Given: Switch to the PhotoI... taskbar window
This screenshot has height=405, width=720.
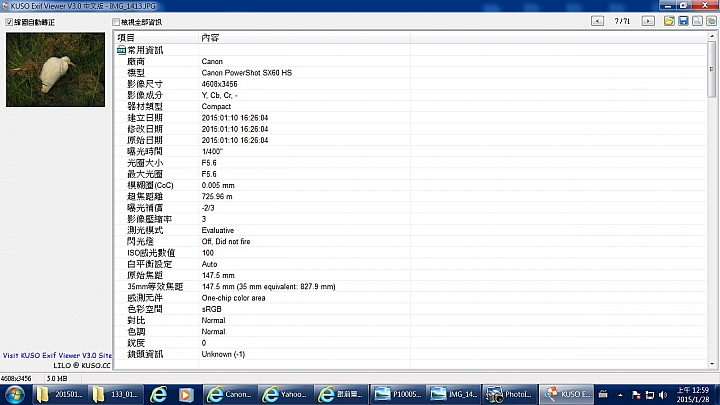Looking at the screenshot, I should tap(510, 394).
